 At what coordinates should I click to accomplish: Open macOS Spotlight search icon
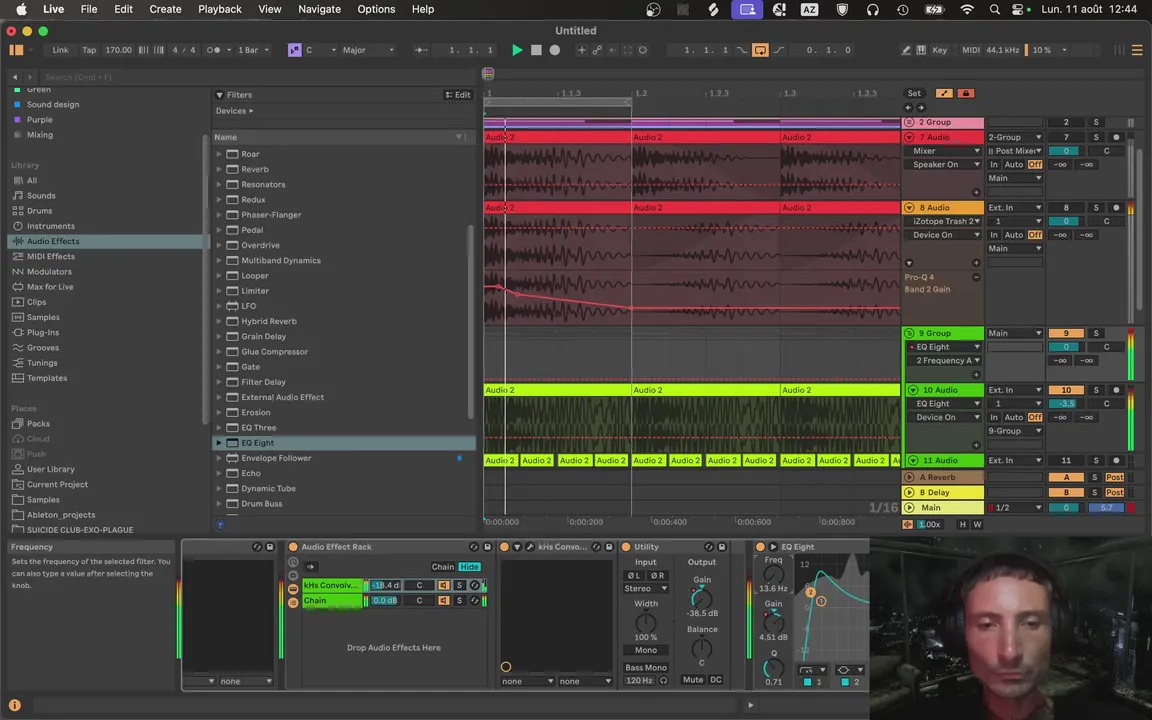pyautogui.click(x=994, y=9)
